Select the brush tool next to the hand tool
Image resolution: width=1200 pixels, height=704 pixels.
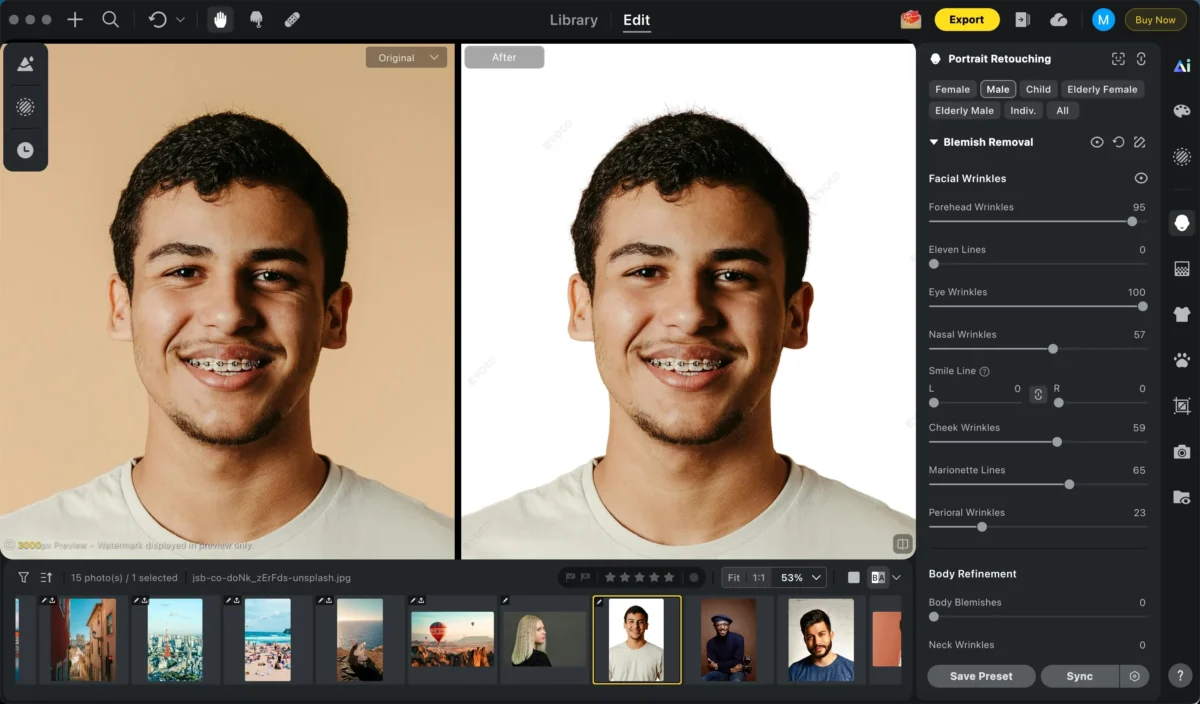pyautogui.click(x=256, y=19)
